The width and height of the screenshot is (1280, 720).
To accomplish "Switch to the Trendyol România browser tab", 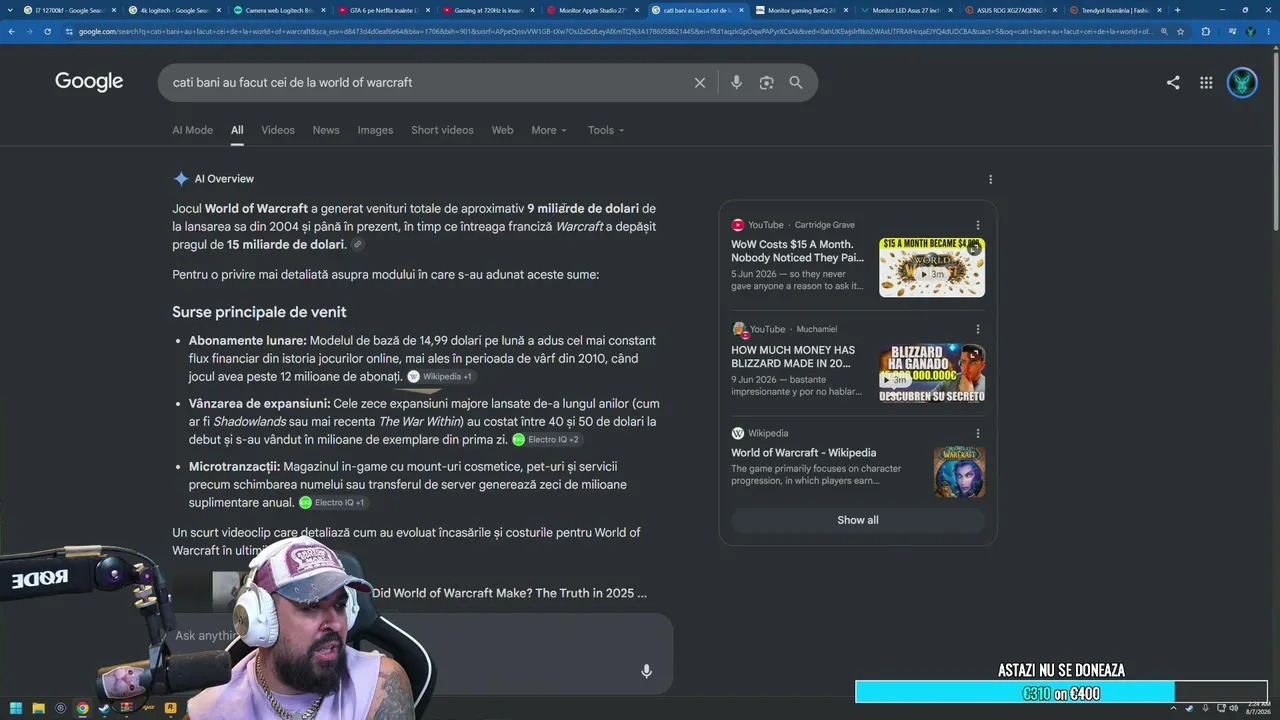I will [1115, 10].
